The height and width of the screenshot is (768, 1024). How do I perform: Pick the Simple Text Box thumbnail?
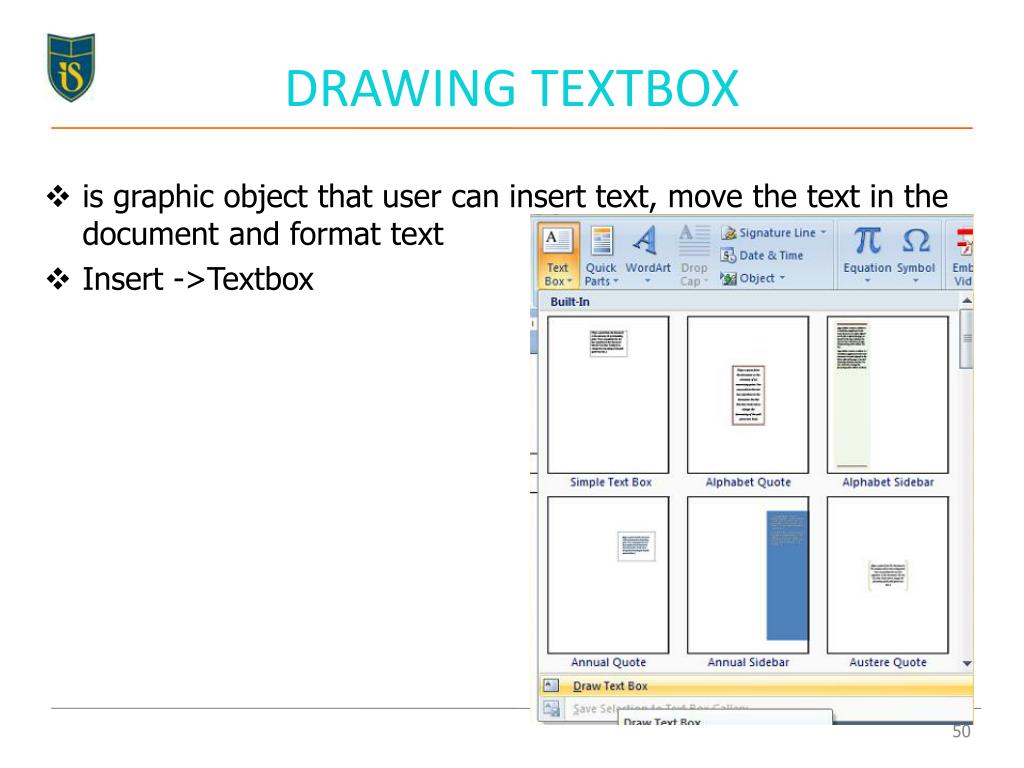(x=608, y=395)
